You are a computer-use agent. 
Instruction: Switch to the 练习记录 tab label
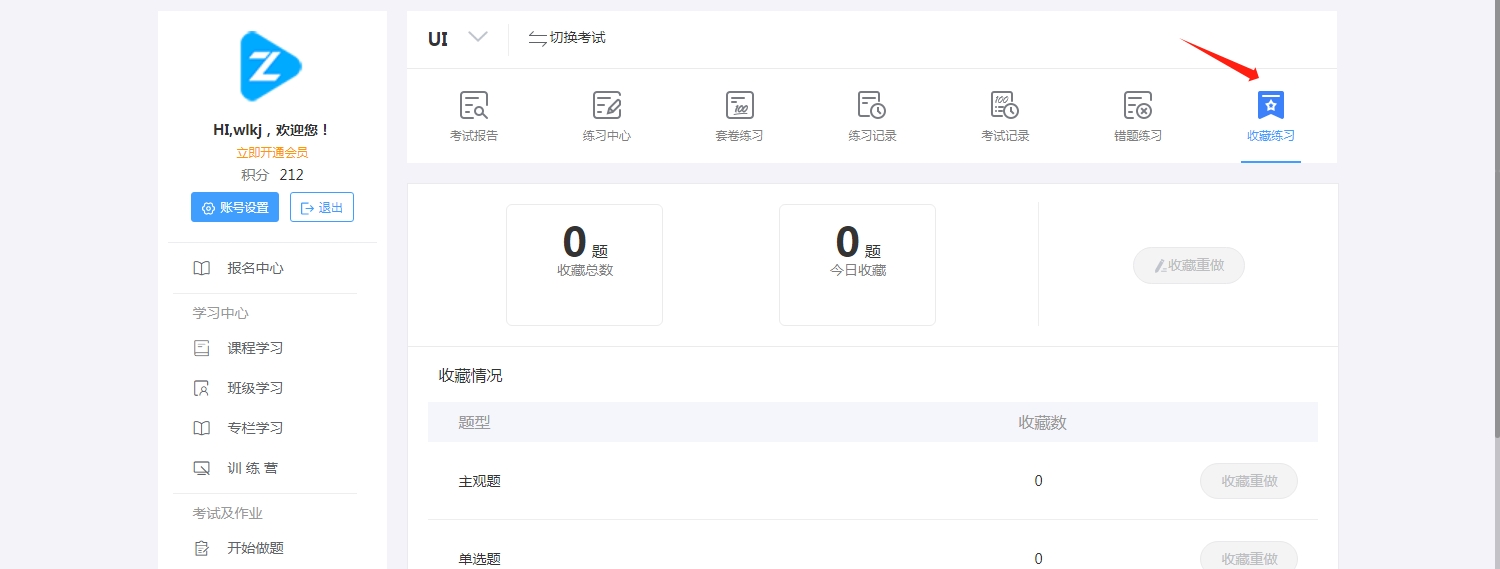point(872,136)
